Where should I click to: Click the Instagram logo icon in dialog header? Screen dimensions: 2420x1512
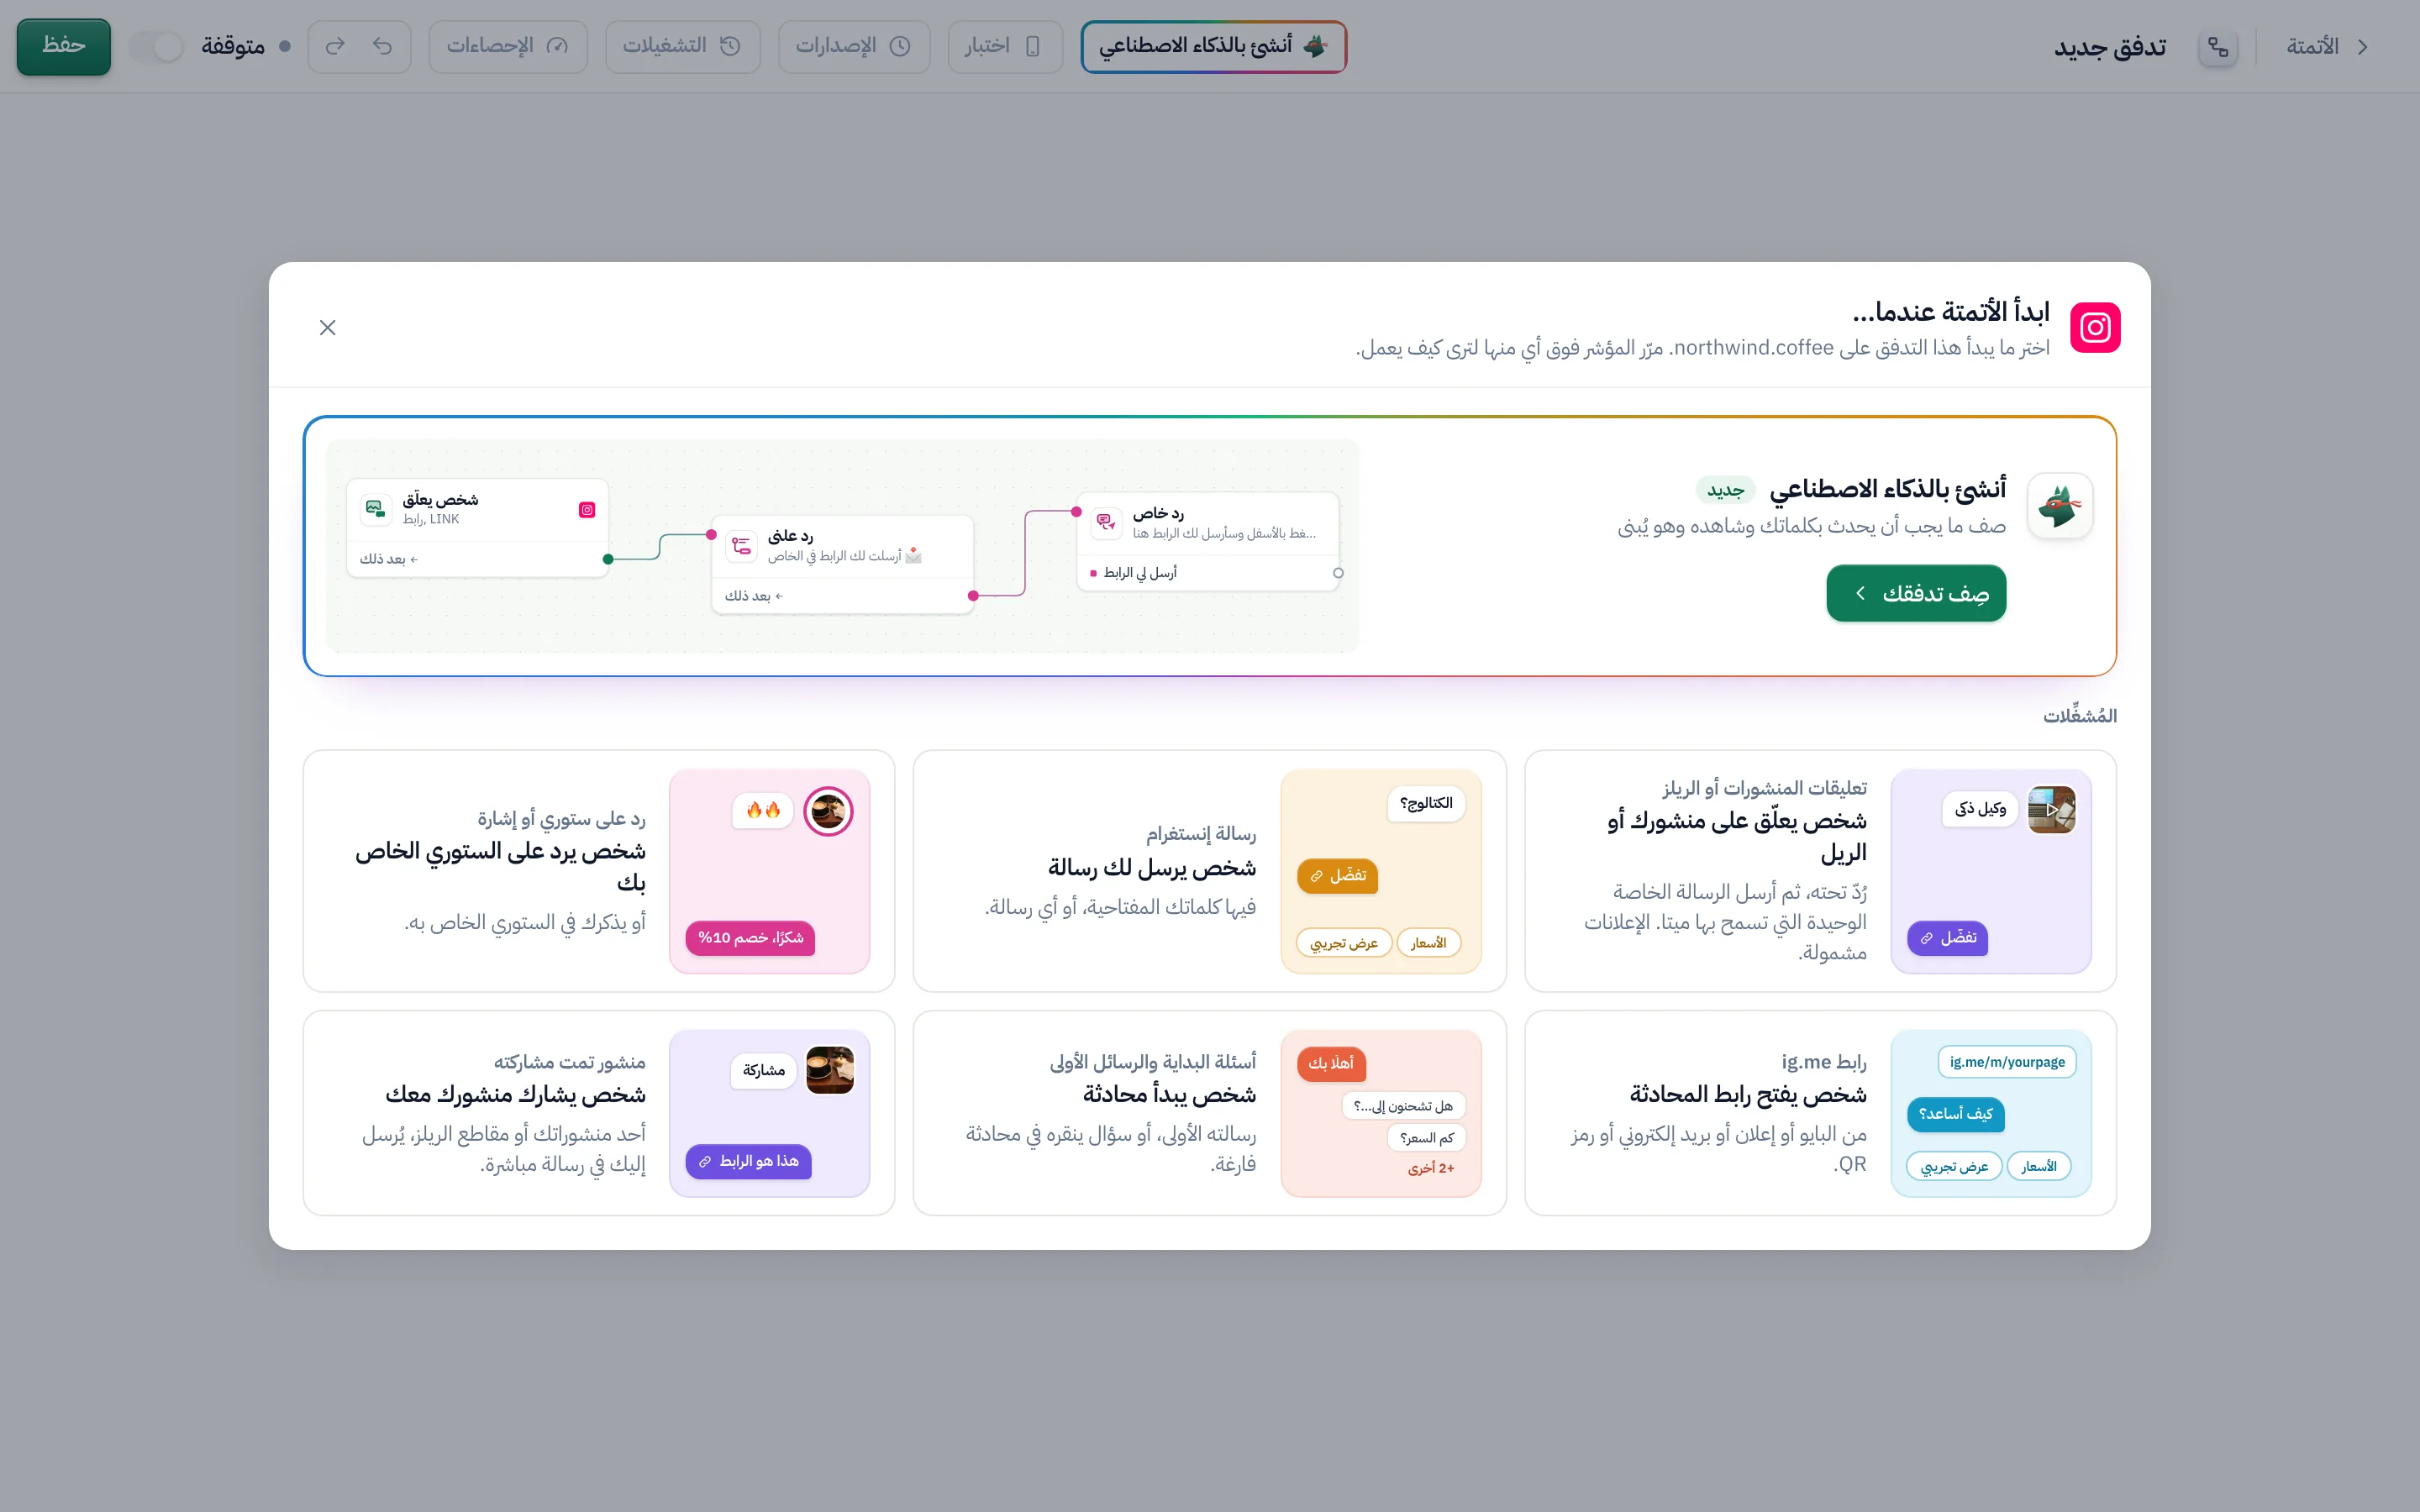(x=2095, y=327)
